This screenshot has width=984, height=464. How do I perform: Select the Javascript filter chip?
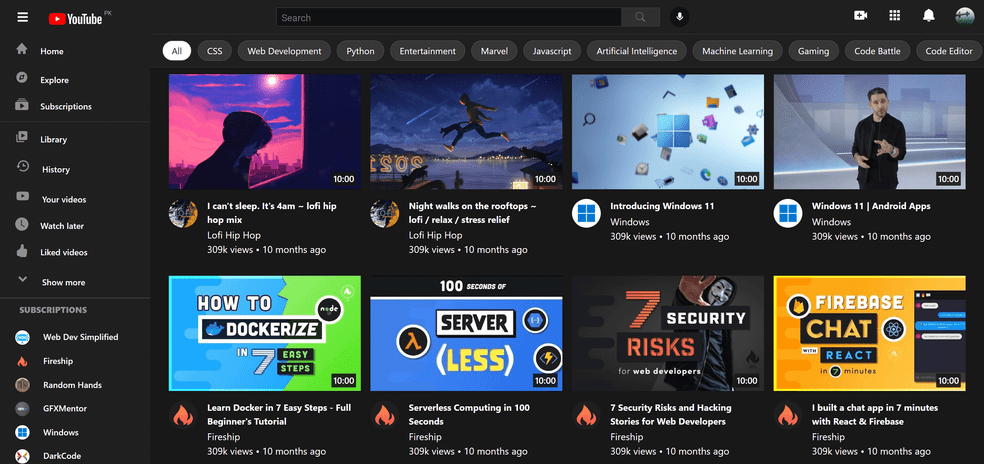552,51
